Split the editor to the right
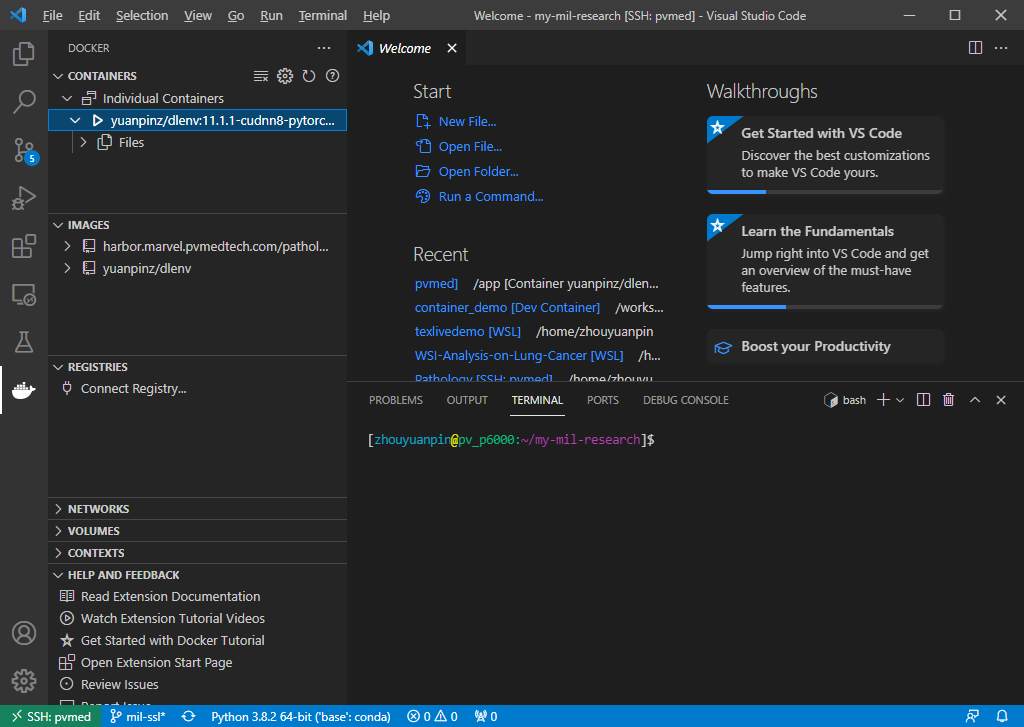This screenshot has width=1024, height=727. (x=975, y=48)
